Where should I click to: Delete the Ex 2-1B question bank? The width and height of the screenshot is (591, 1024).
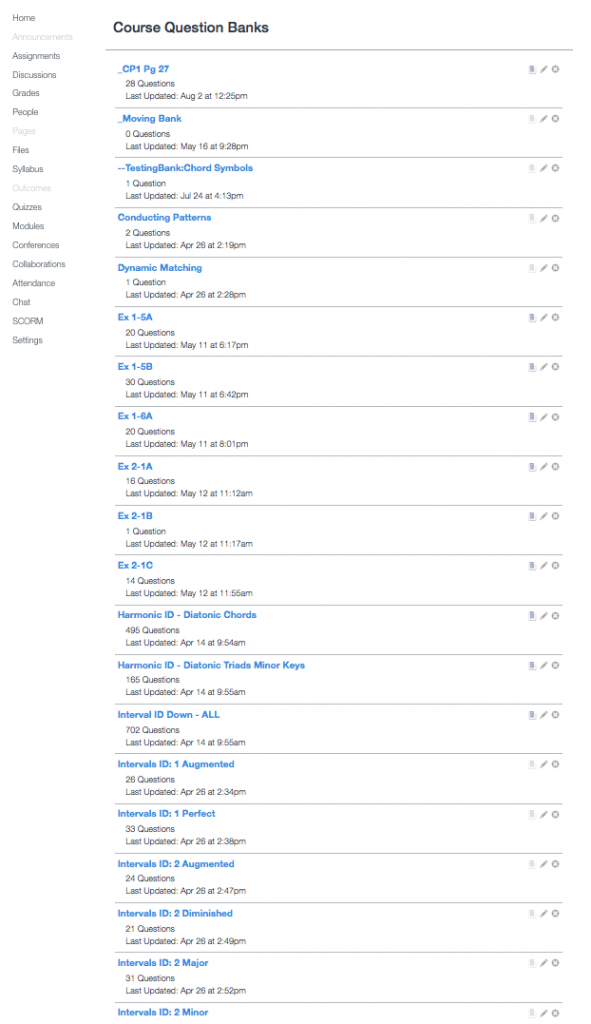(555, 517)
